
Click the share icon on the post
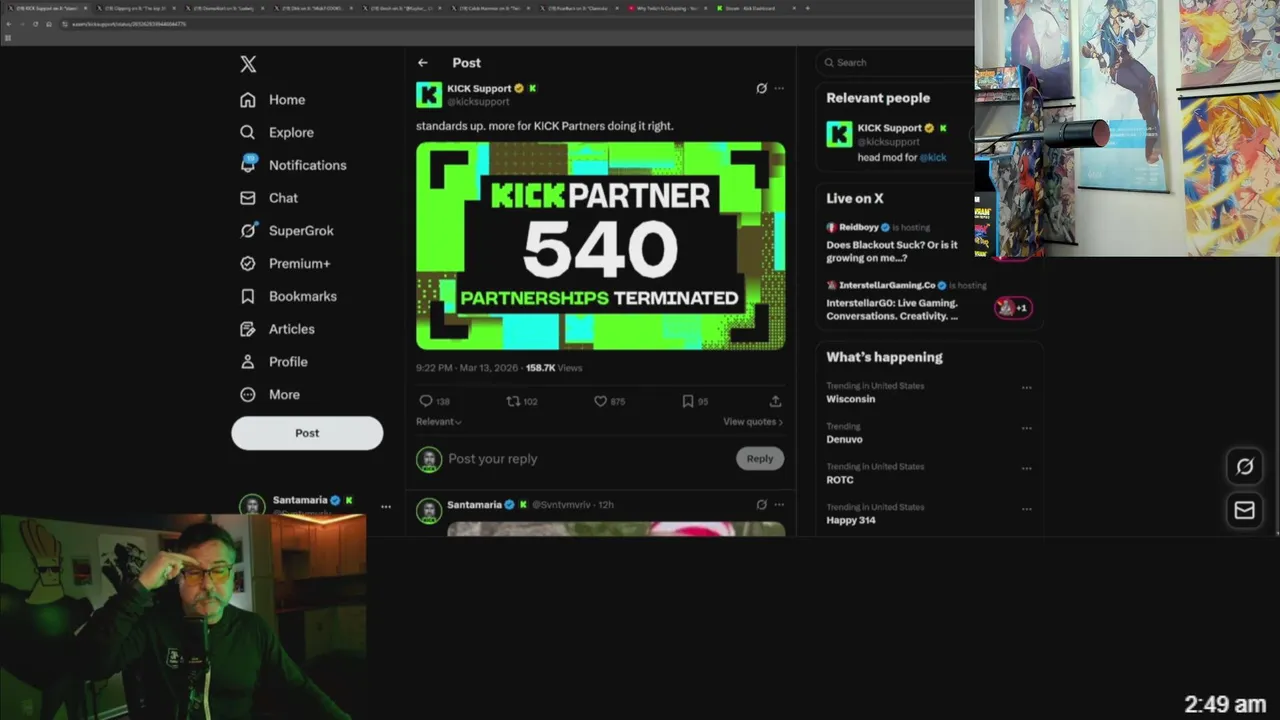click(775, 401)
